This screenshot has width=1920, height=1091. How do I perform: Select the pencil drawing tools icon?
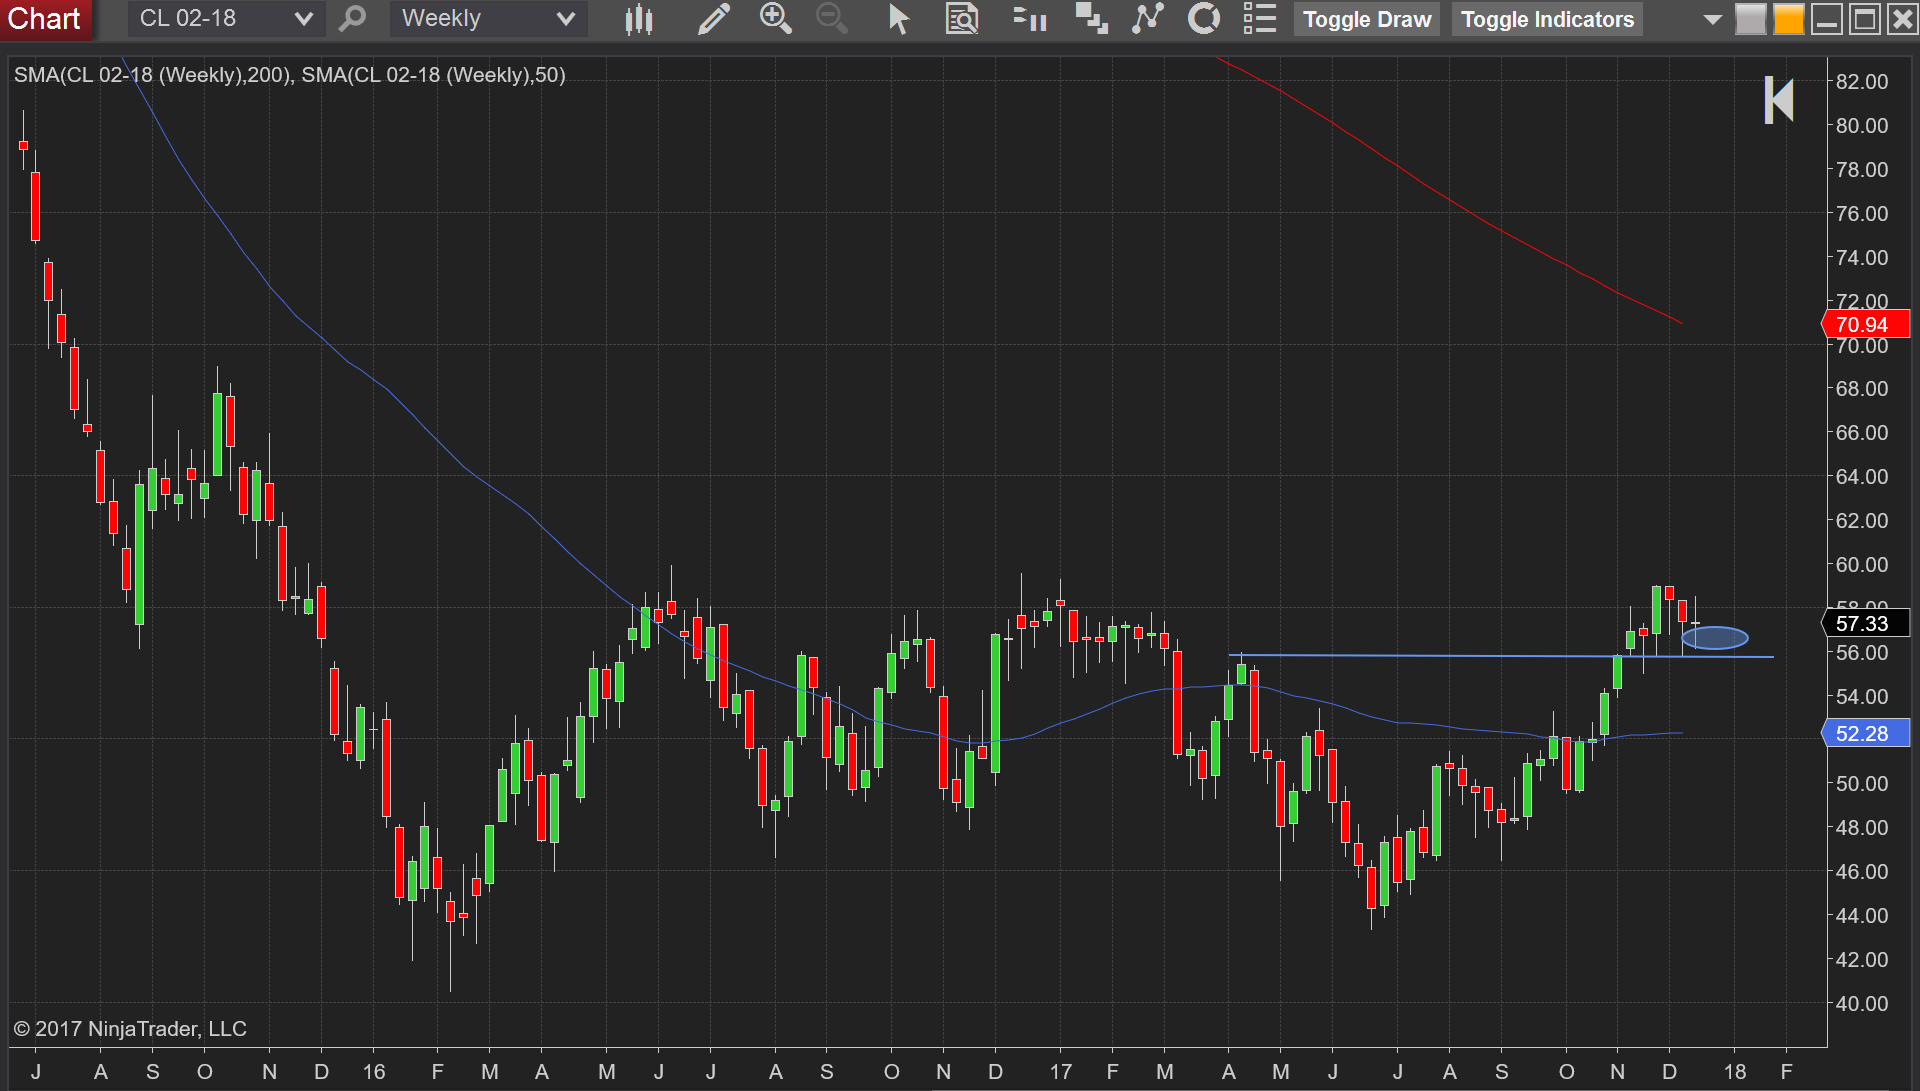tap(713, 19)
